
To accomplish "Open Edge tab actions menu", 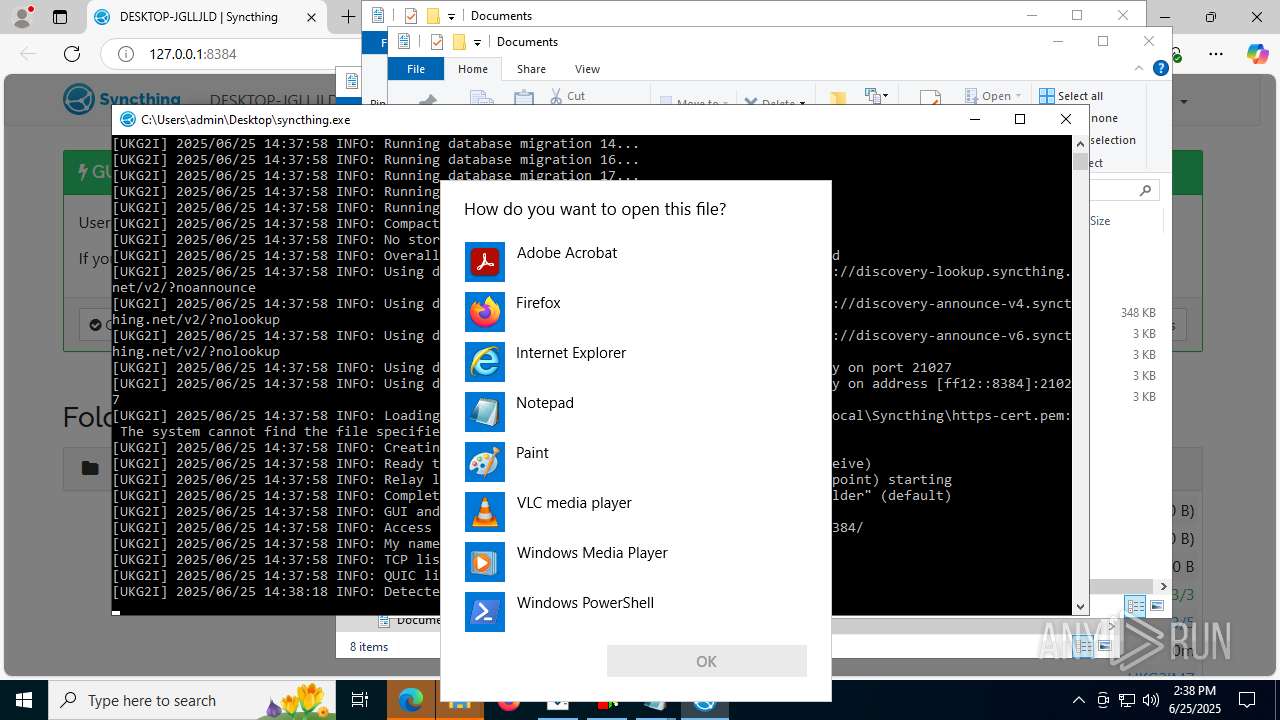I will point(60,17).
